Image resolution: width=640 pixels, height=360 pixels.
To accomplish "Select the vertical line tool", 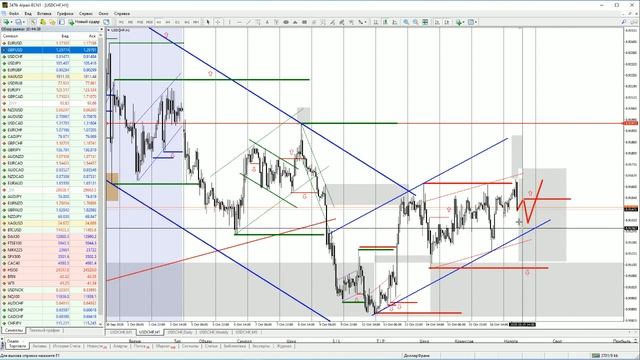I will 229,22.
